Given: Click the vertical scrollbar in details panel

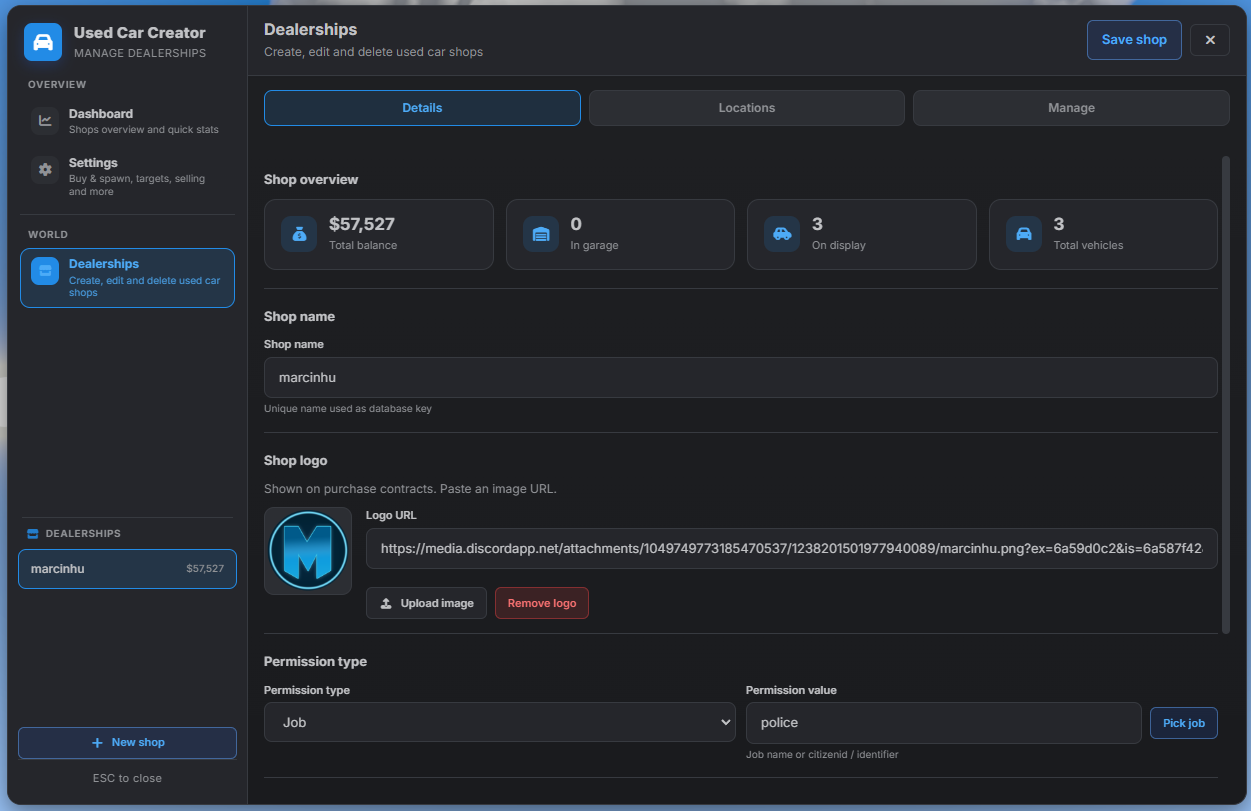Looking at the screenshot, I should [1226, 394].
